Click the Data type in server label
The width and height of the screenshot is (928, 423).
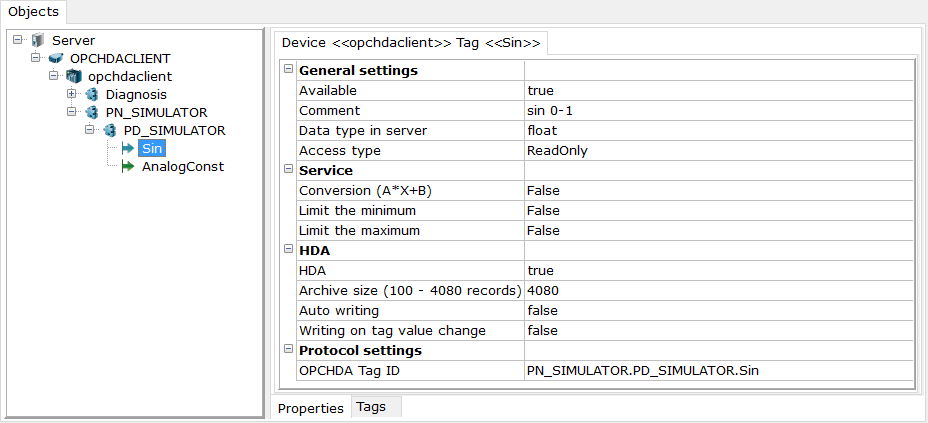(x=363, y=131)
